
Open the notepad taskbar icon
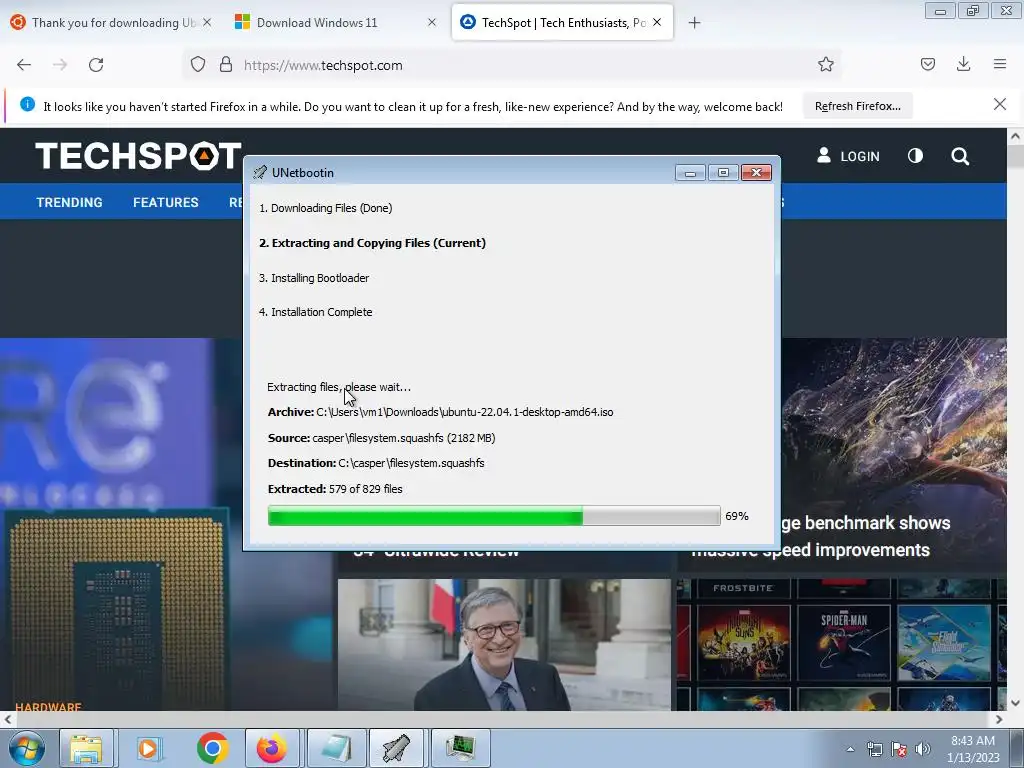coord(336,748)
